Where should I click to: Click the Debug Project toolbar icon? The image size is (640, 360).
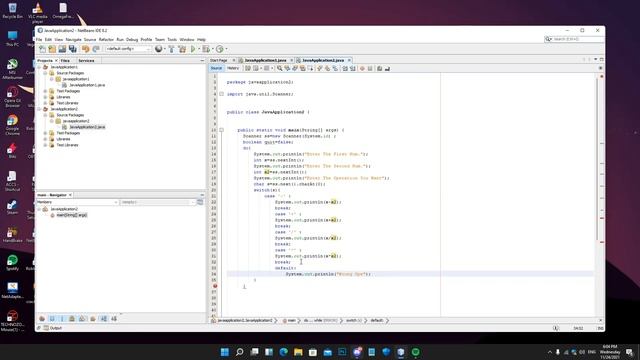[206, 49]
